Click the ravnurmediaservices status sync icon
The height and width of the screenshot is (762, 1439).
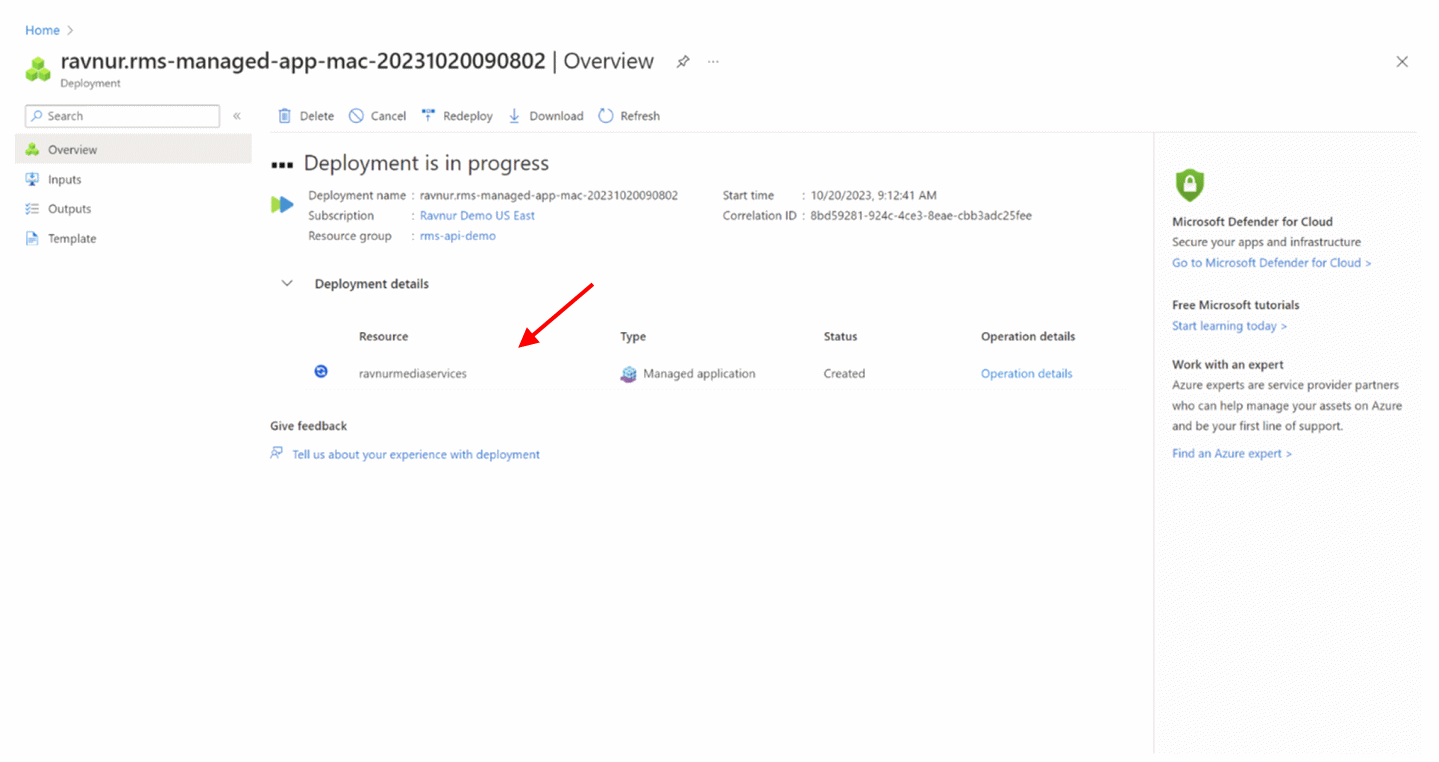coord(321,371)
